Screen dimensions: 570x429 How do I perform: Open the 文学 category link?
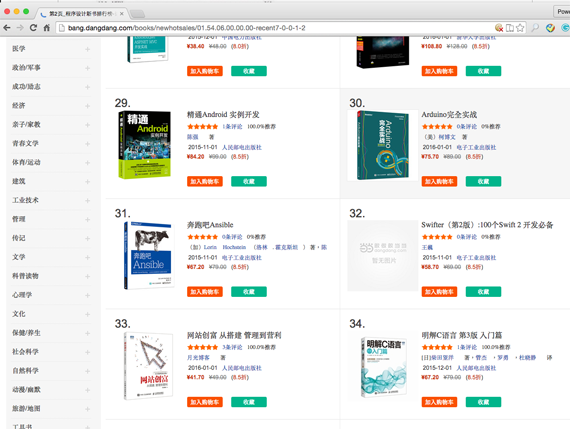(19, 257)
